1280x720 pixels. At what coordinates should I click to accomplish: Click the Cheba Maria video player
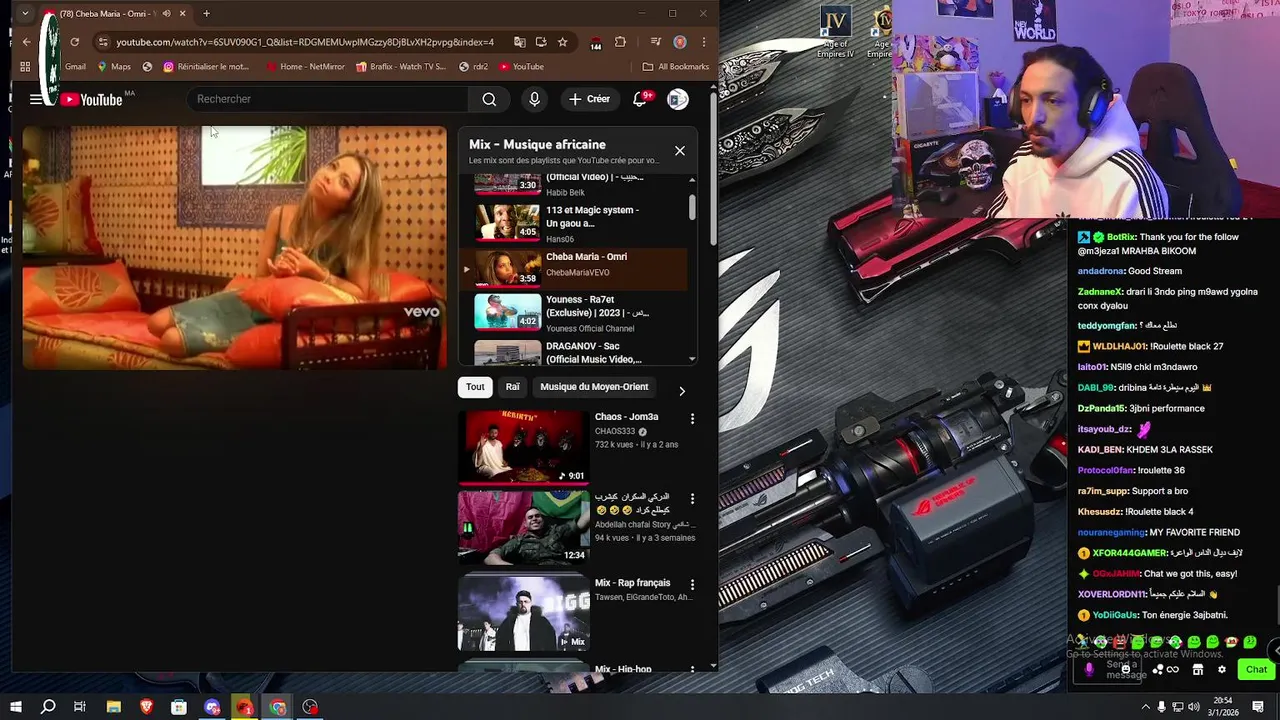click(x=234, y=248)
